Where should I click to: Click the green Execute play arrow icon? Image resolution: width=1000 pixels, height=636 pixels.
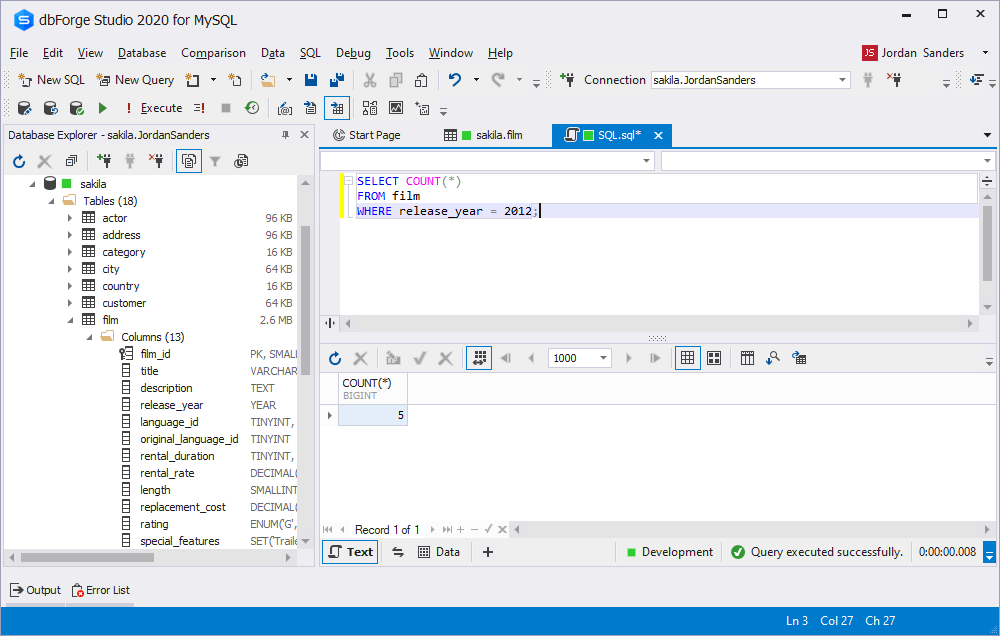pyautogui.click(x=102, y=108)
